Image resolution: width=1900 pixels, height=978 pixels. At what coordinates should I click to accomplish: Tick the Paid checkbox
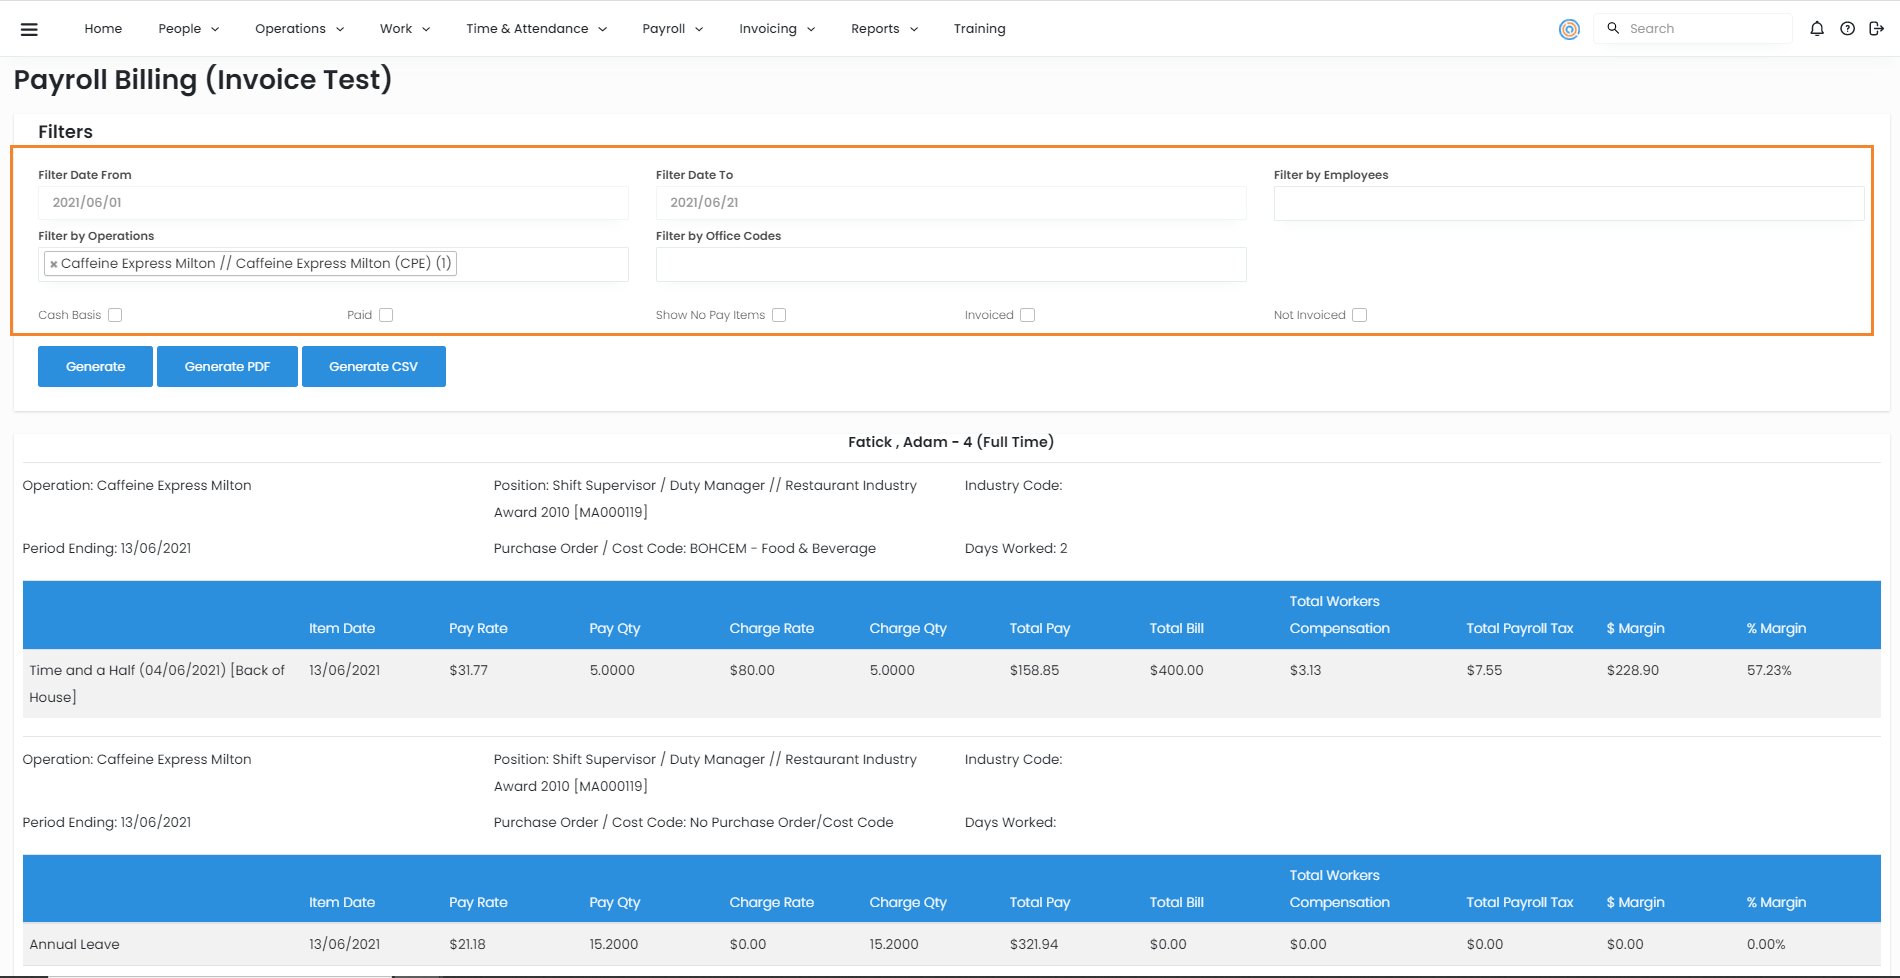386,315
